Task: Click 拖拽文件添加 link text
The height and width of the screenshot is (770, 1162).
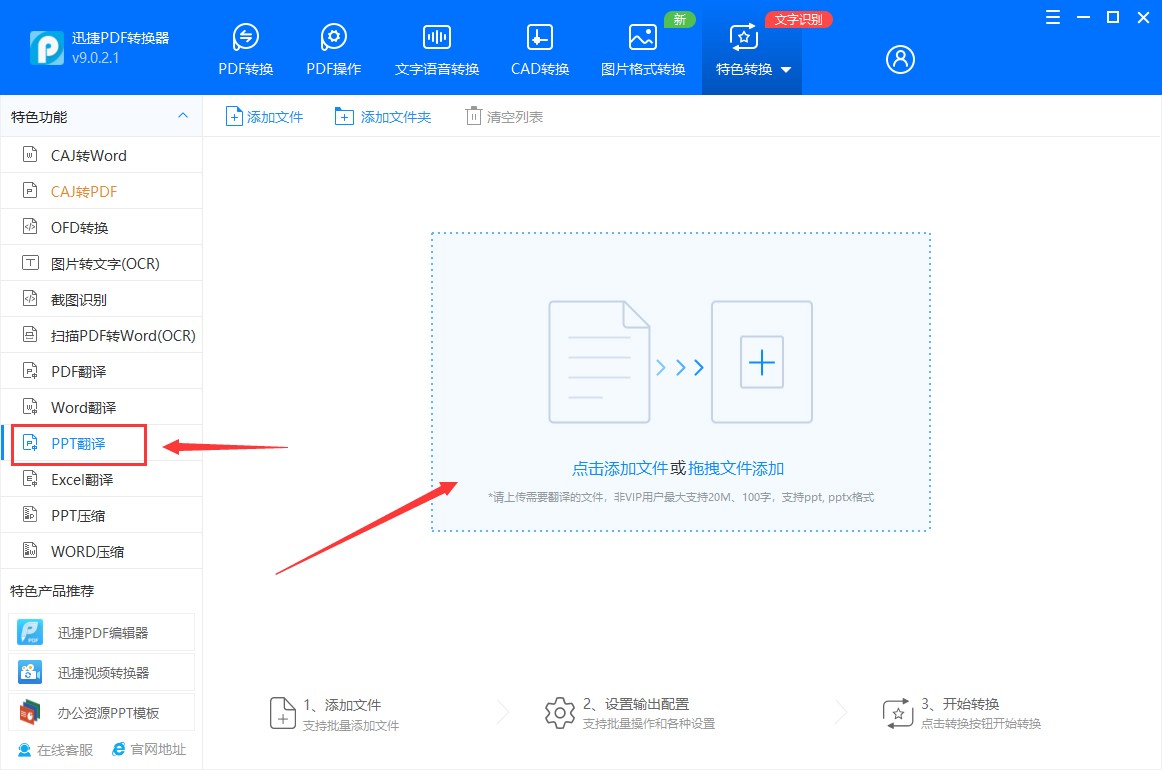Action: click(736, 468)
